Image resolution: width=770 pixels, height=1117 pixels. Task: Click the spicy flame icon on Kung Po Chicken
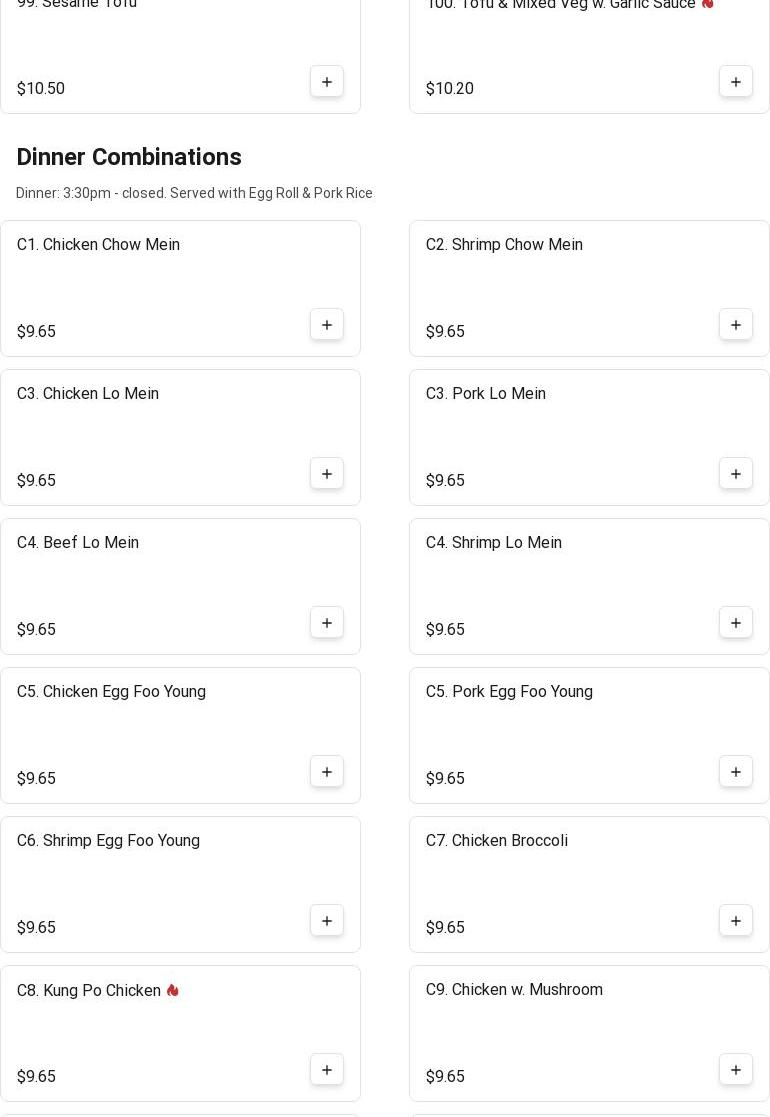click(172, 990)
